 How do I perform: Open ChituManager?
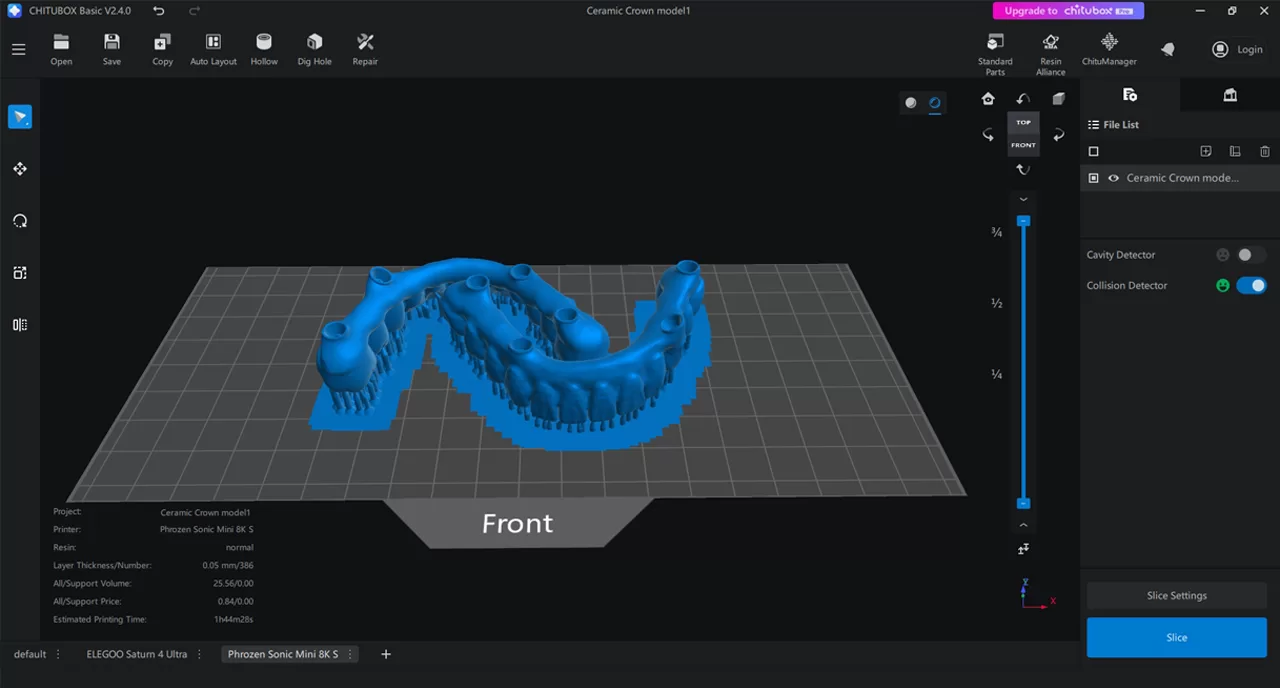click(x=1108, y=48)
